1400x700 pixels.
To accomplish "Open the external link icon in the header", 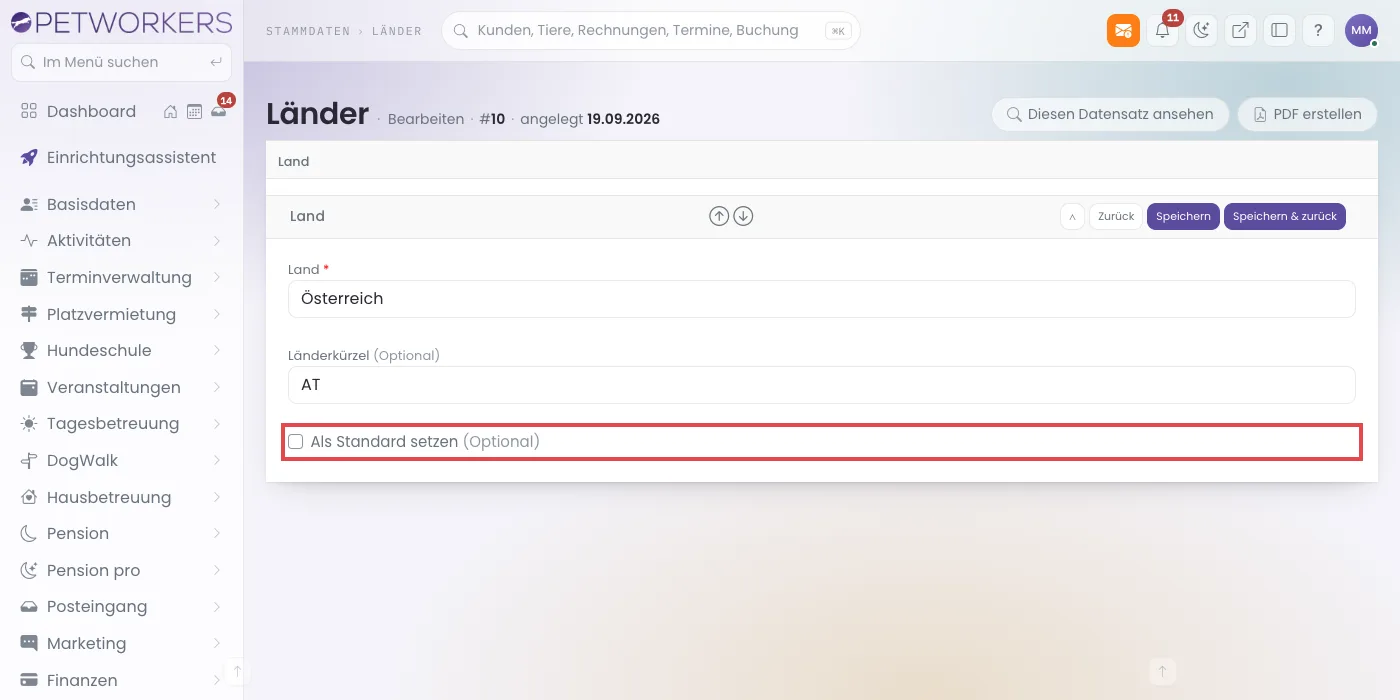I will pyautogui.click(x=1240, y=30).
